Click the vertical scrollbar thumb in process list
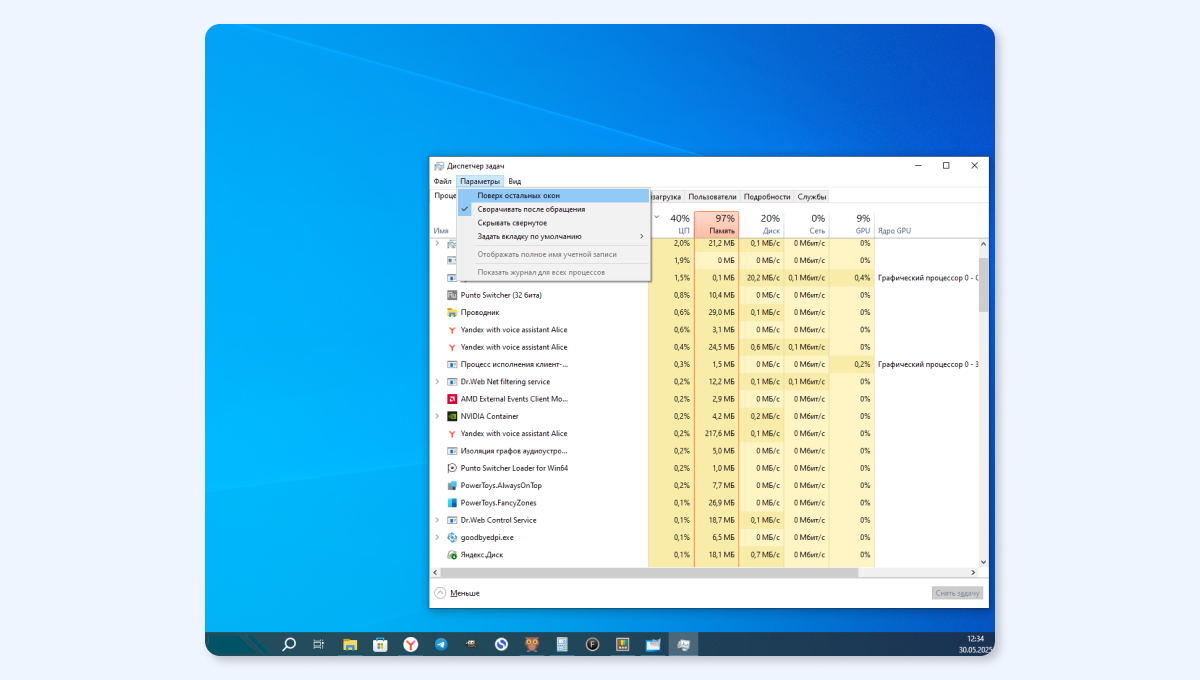1200x680 pixels. pos(983,284)
